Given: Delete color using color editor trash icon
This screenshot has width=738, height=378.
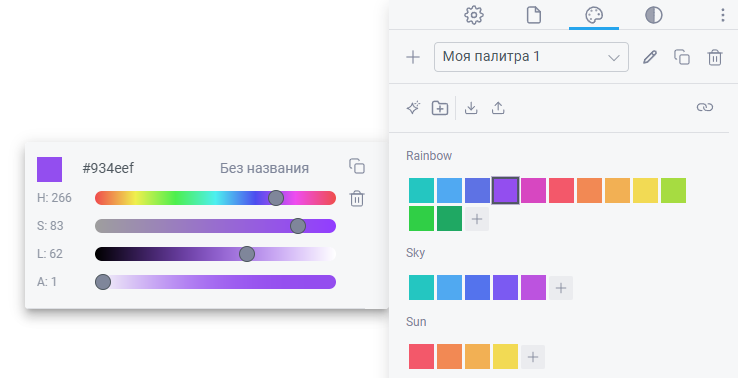Looking at the screenshot, I should pos(357,198).
